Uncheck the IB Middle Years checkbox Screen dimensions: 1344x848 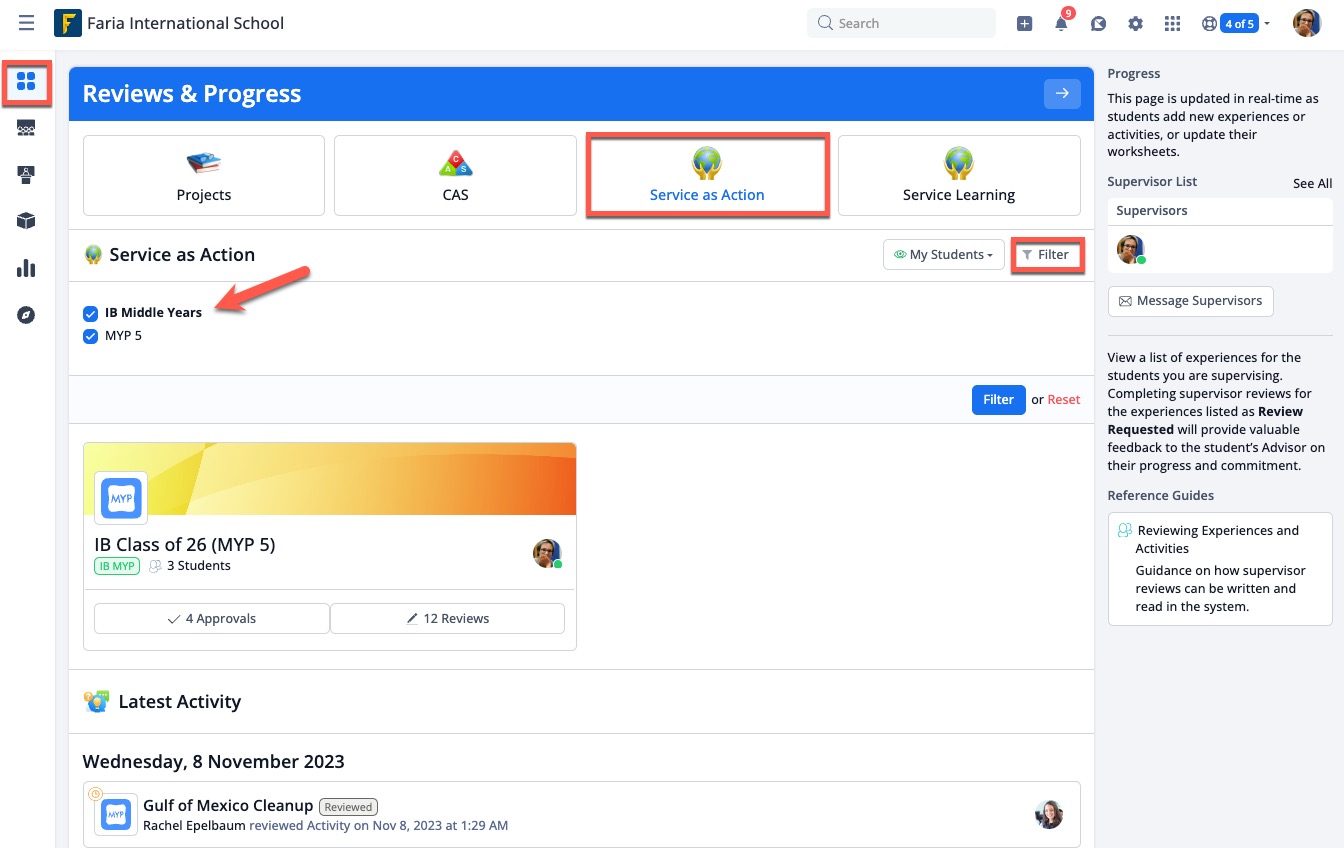[x=91, y=313]
